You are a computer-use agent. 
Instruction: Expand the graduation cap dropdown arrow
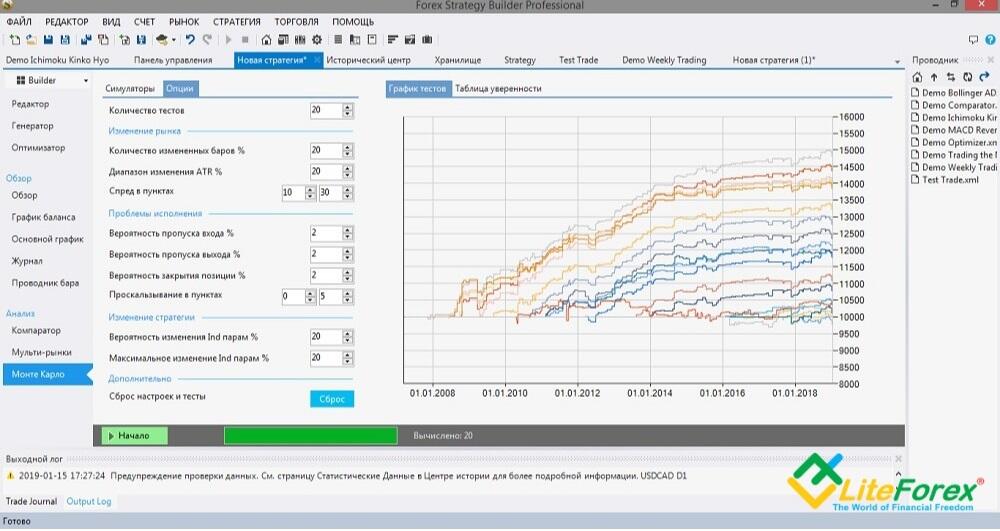tap(173, 40)
